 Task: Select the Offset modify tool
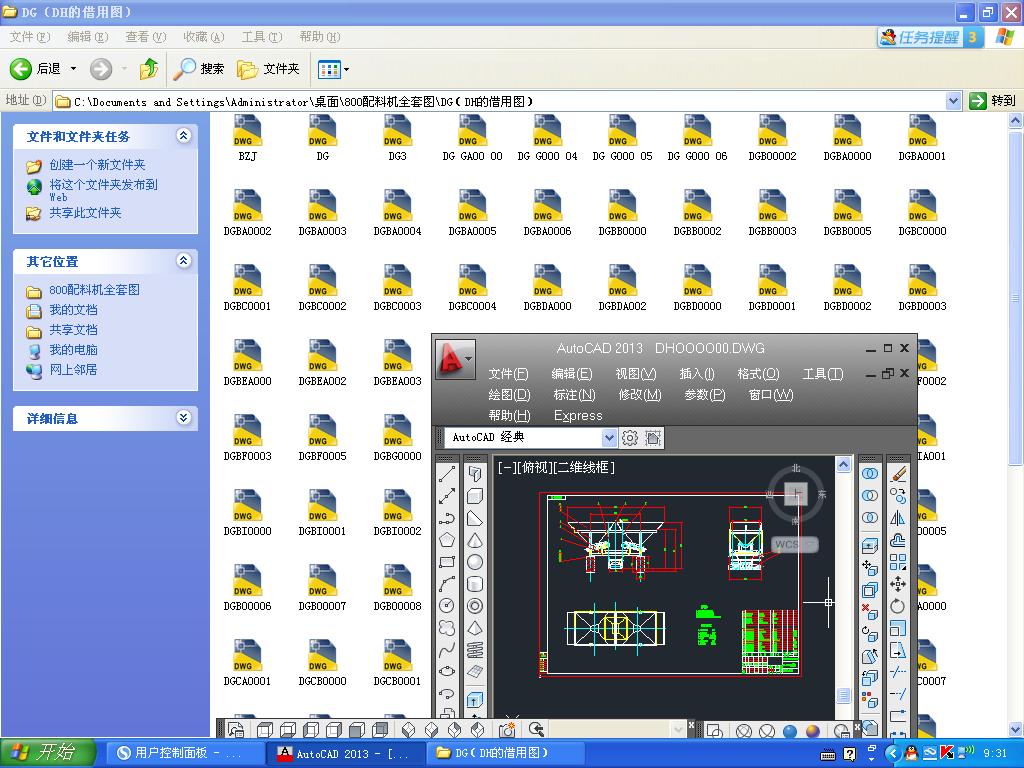click(x=899, y=540)
